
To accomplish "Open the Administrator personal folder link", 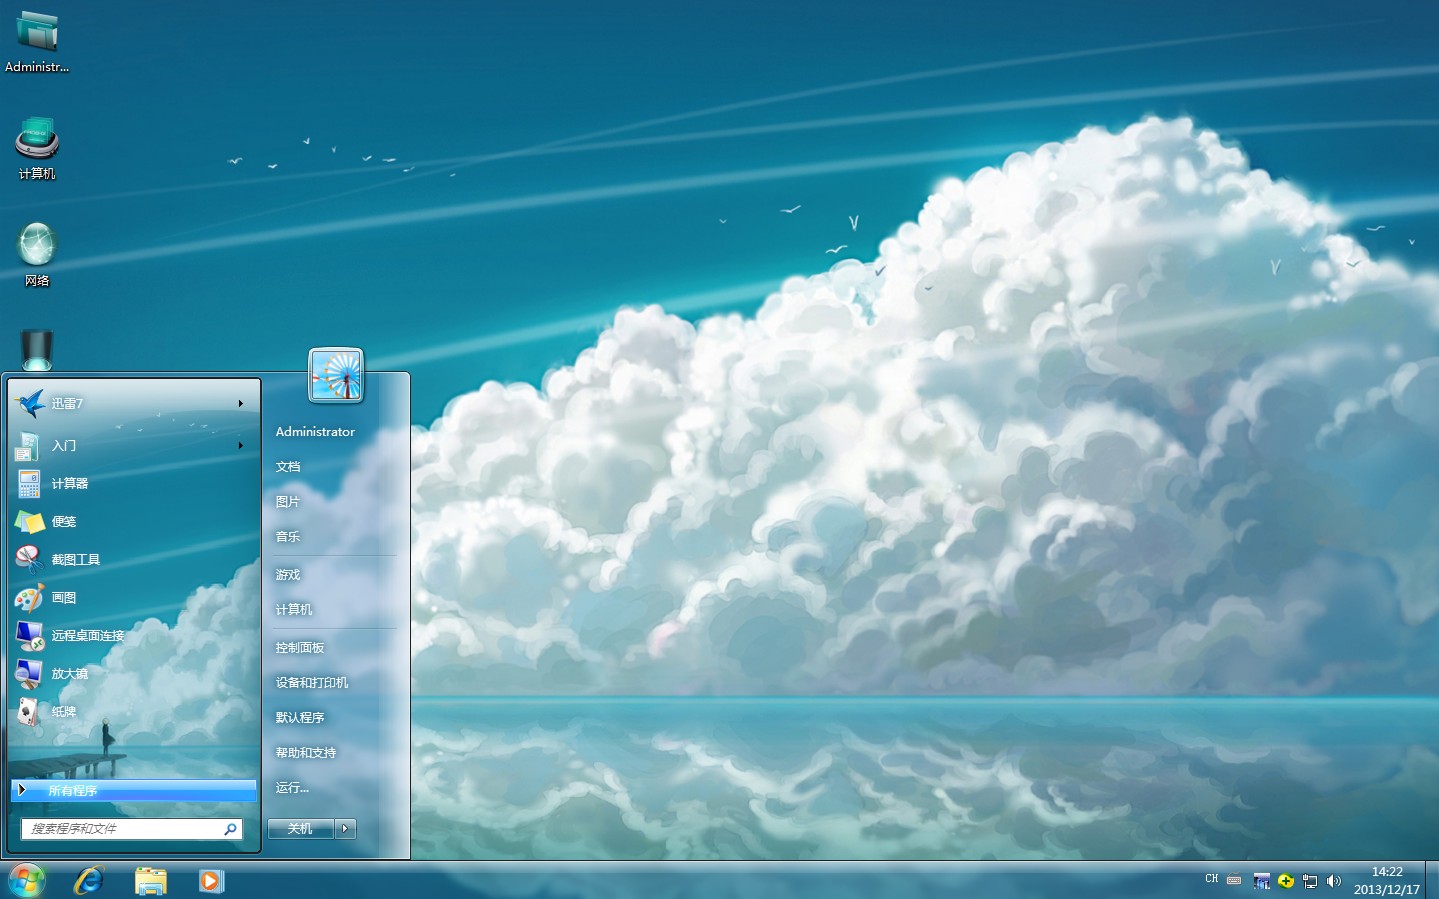I will pos(315,431).
